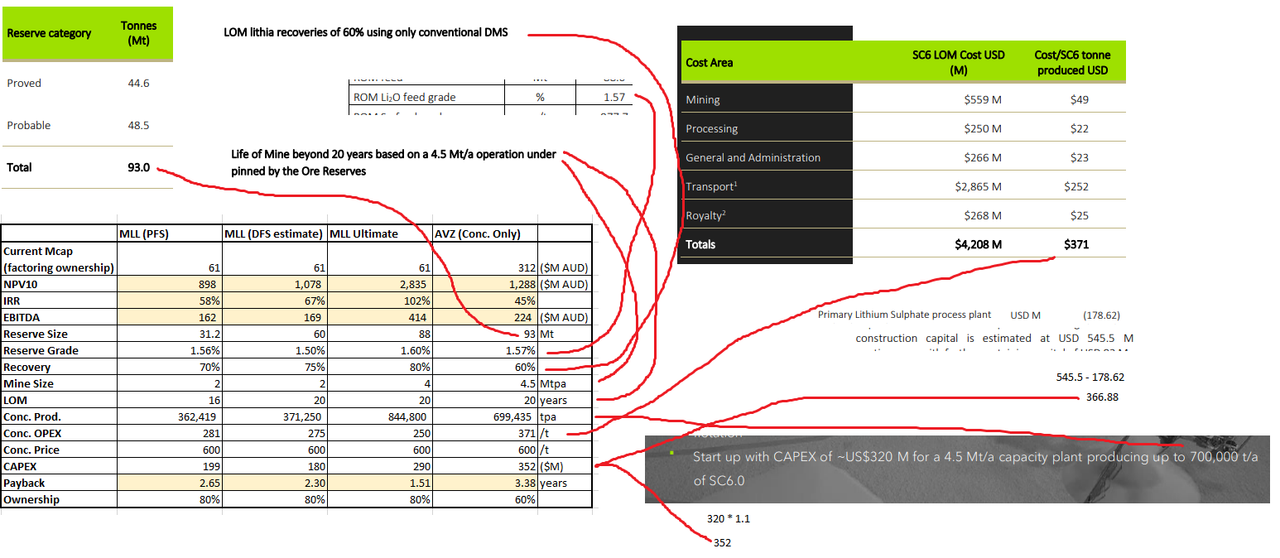Select the formula text '320 * 1.1'
1280x558 pixels.
727,520
